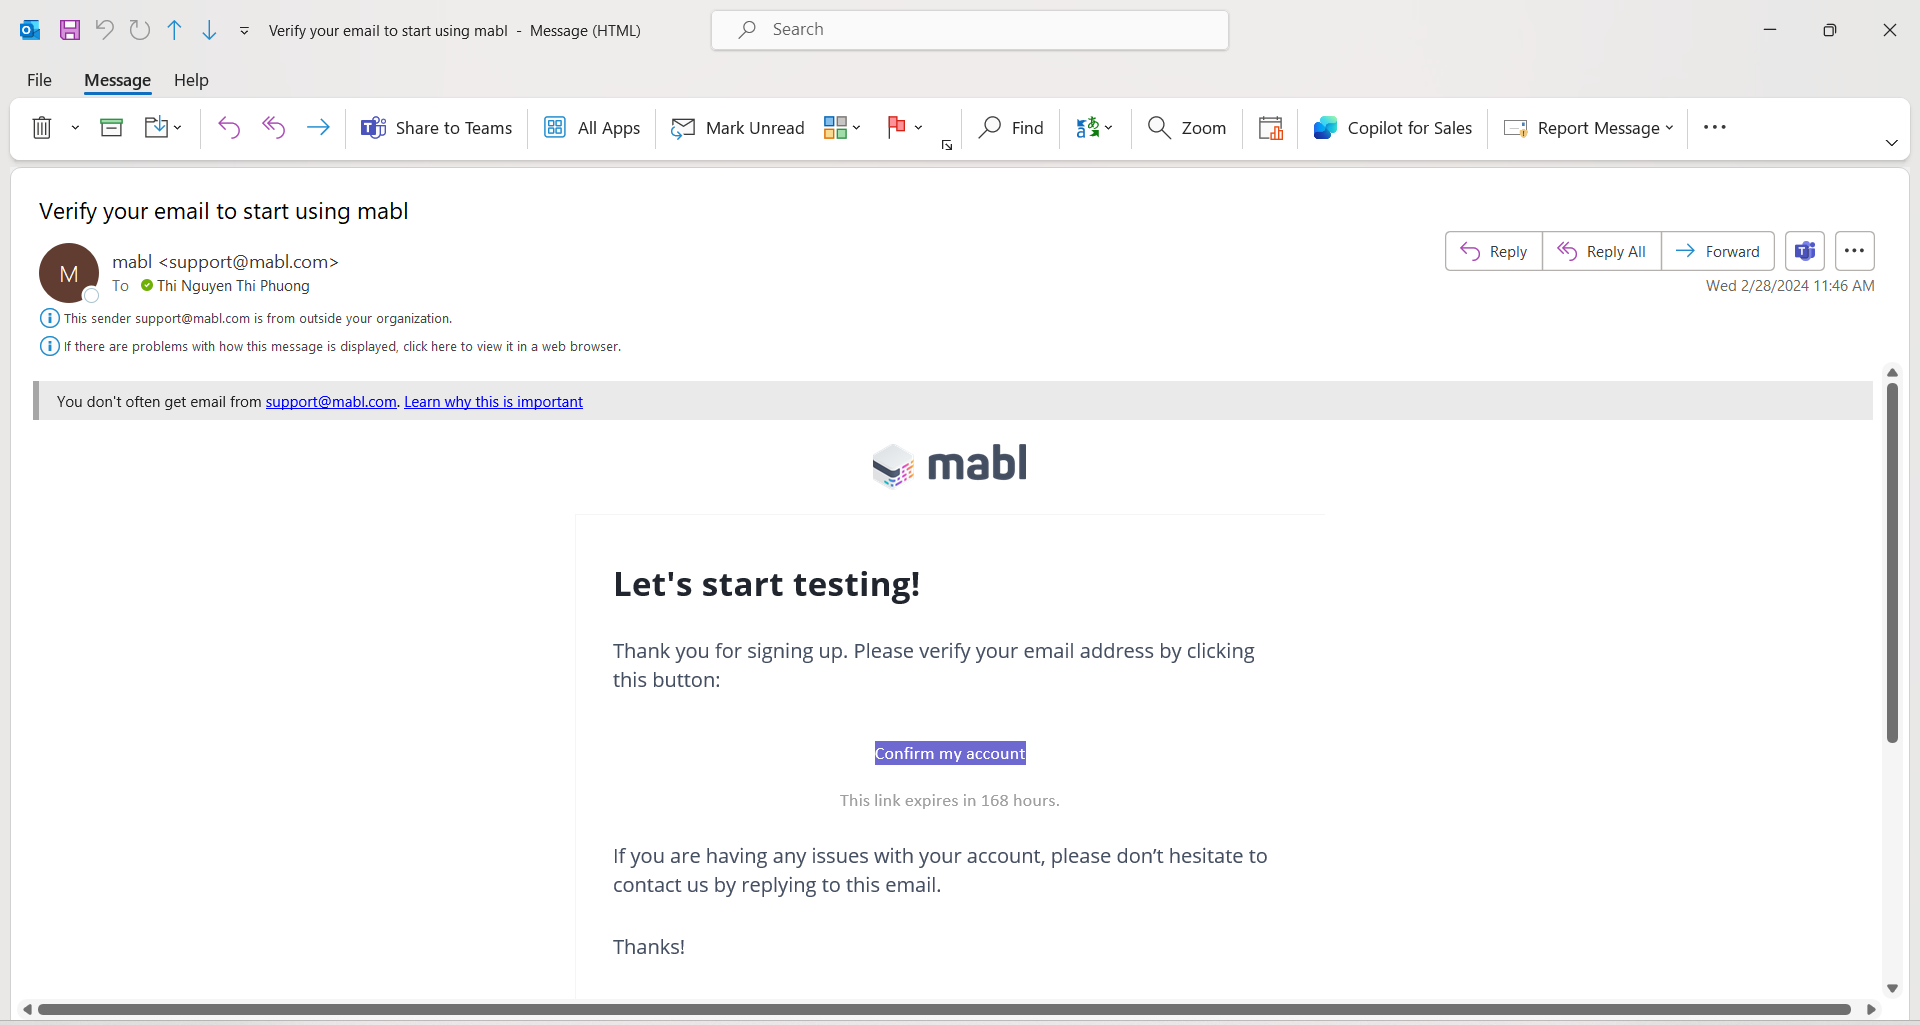
Task: Mark the message as unread
Action: (737, 127)
